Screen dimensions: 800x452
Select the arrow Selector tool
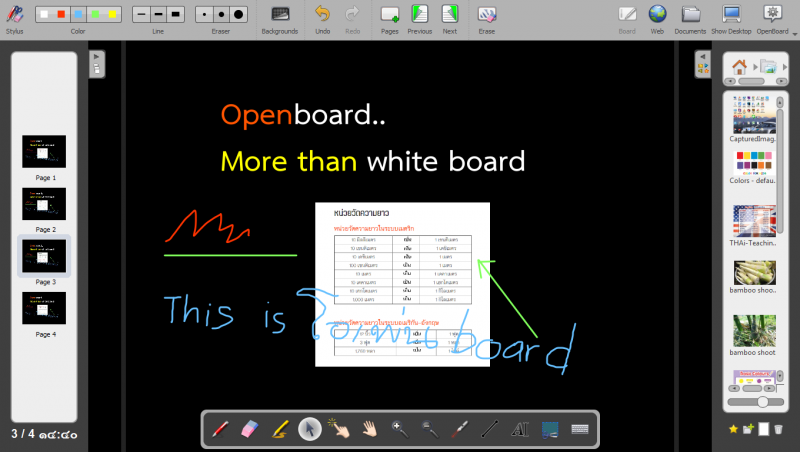pyautogui.click(x=310, y=429)
